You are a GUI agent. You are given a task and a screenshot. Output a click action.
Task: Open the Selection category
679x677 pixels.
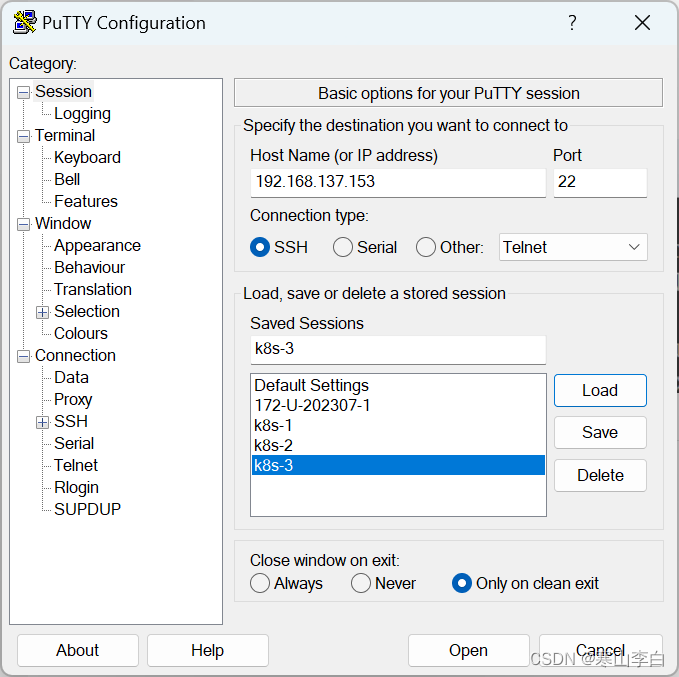(87, 311)
